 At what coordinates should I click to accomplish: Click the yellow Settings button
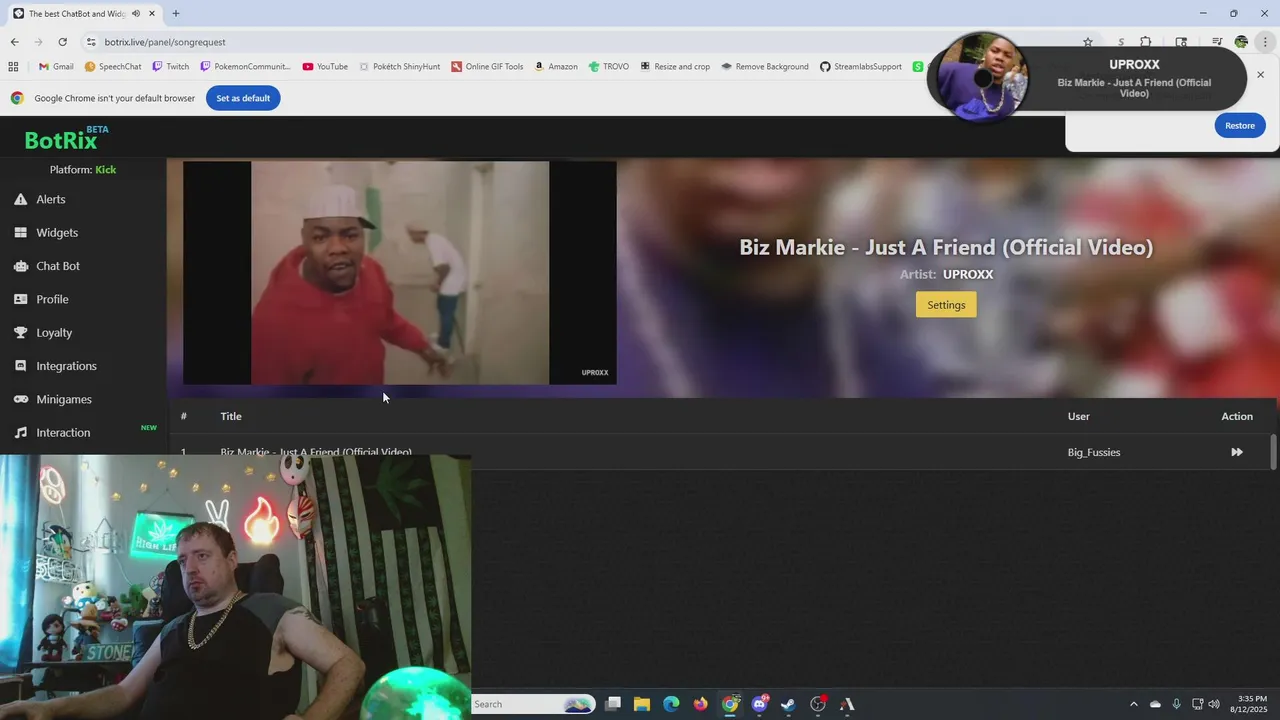pyautogui.click(x=946, y=305)
